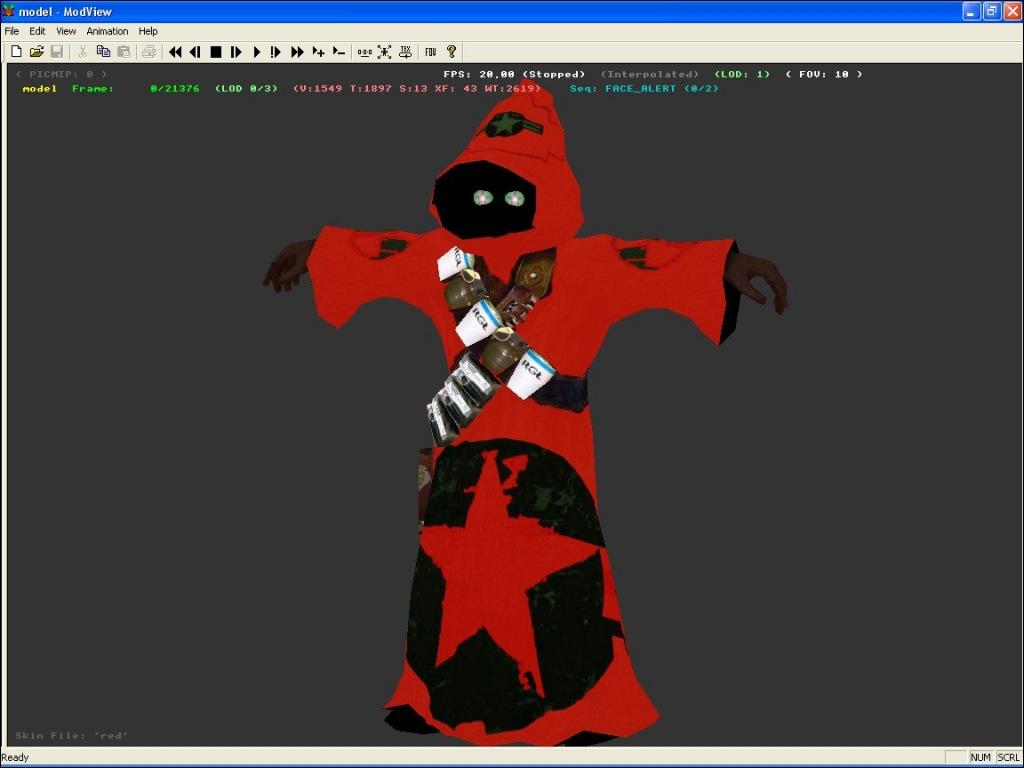Screen dimensions: 1024x768
Task: Open the Animation menu
Action: [107, 31]
